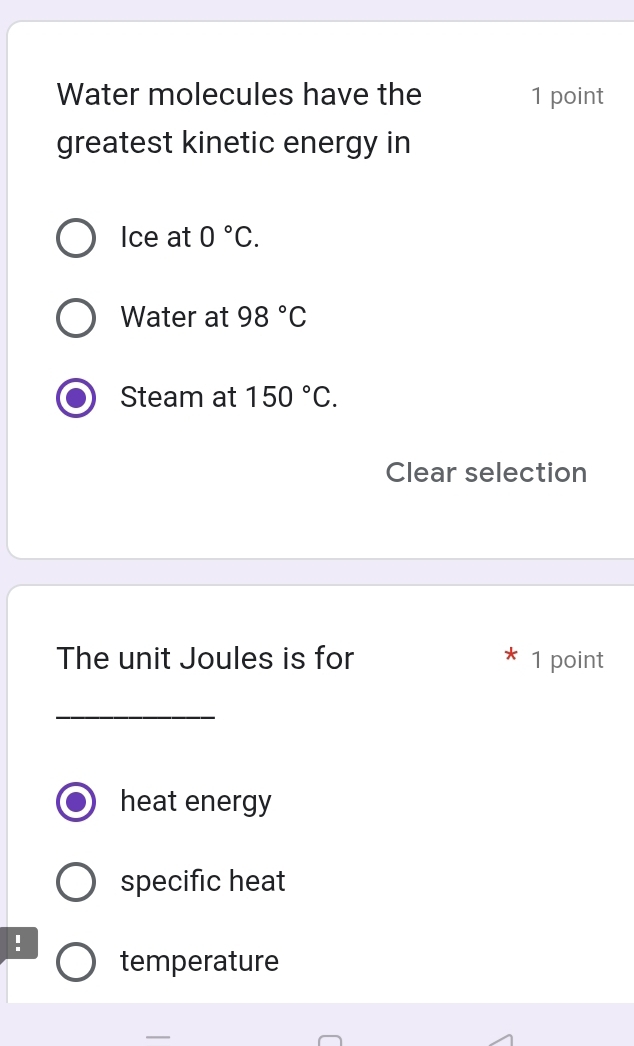Tap the exclamation mark alert badge
This screenshot has height=1046, width=634.
click(x=18, y=942)
